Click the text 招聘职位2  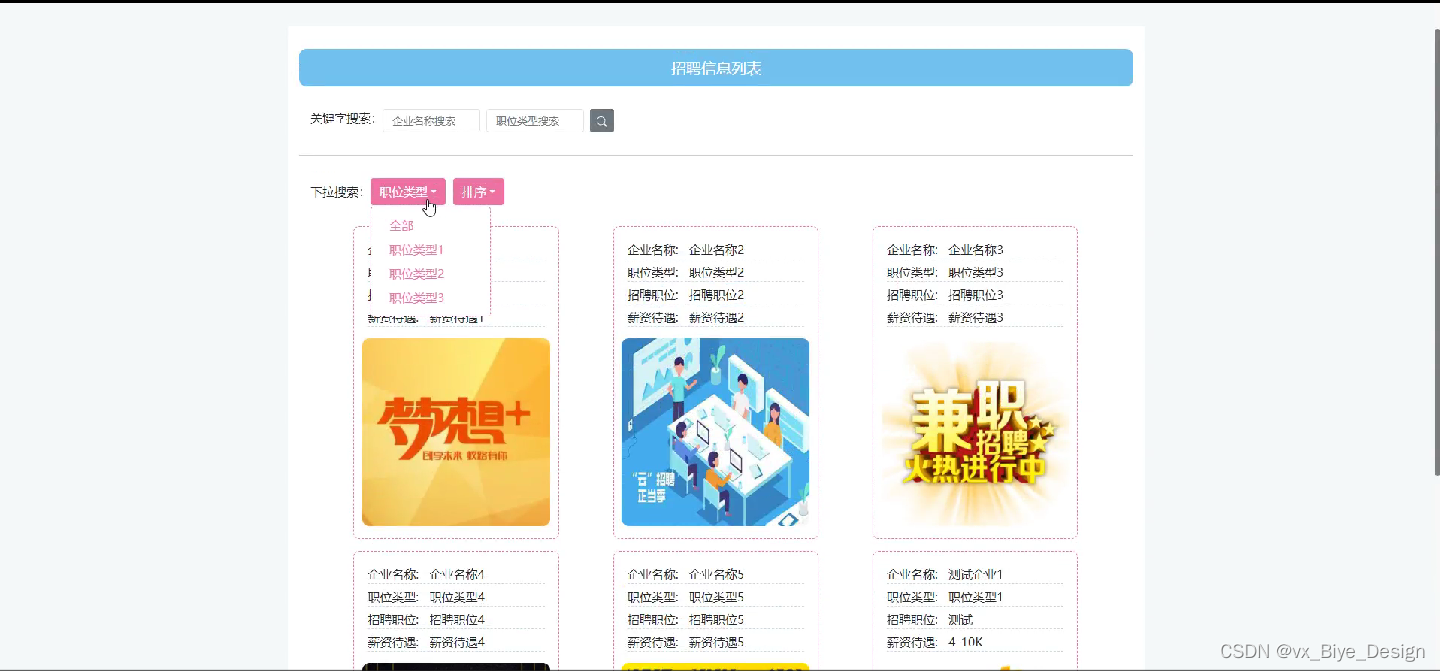click(x=716, y=295)
